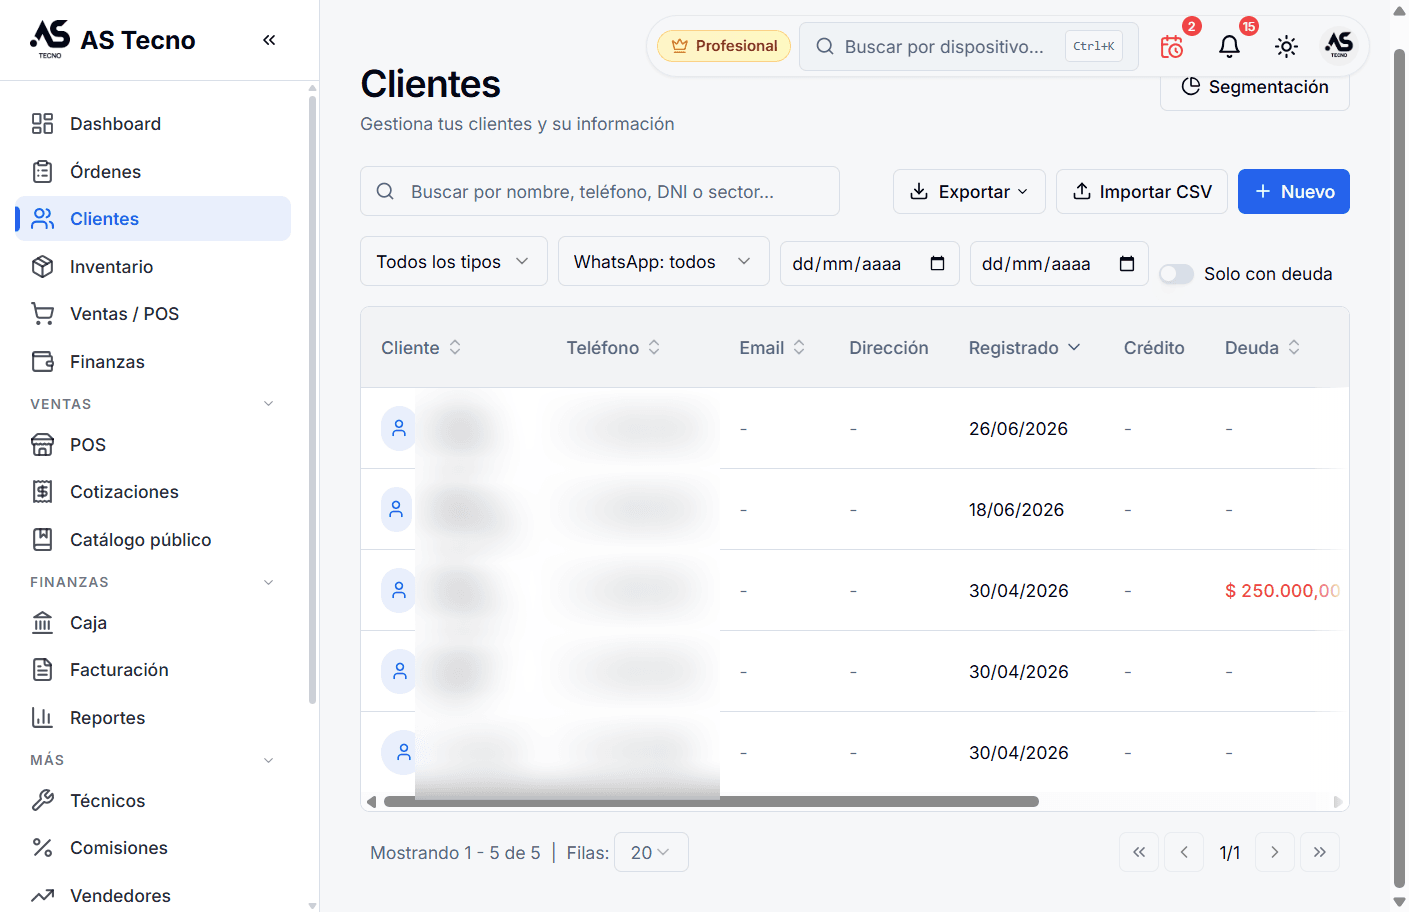Open Ventas / POS in the sidebar
The height and width of the screenshot is (912, 1409).
(x=153, y=314)
